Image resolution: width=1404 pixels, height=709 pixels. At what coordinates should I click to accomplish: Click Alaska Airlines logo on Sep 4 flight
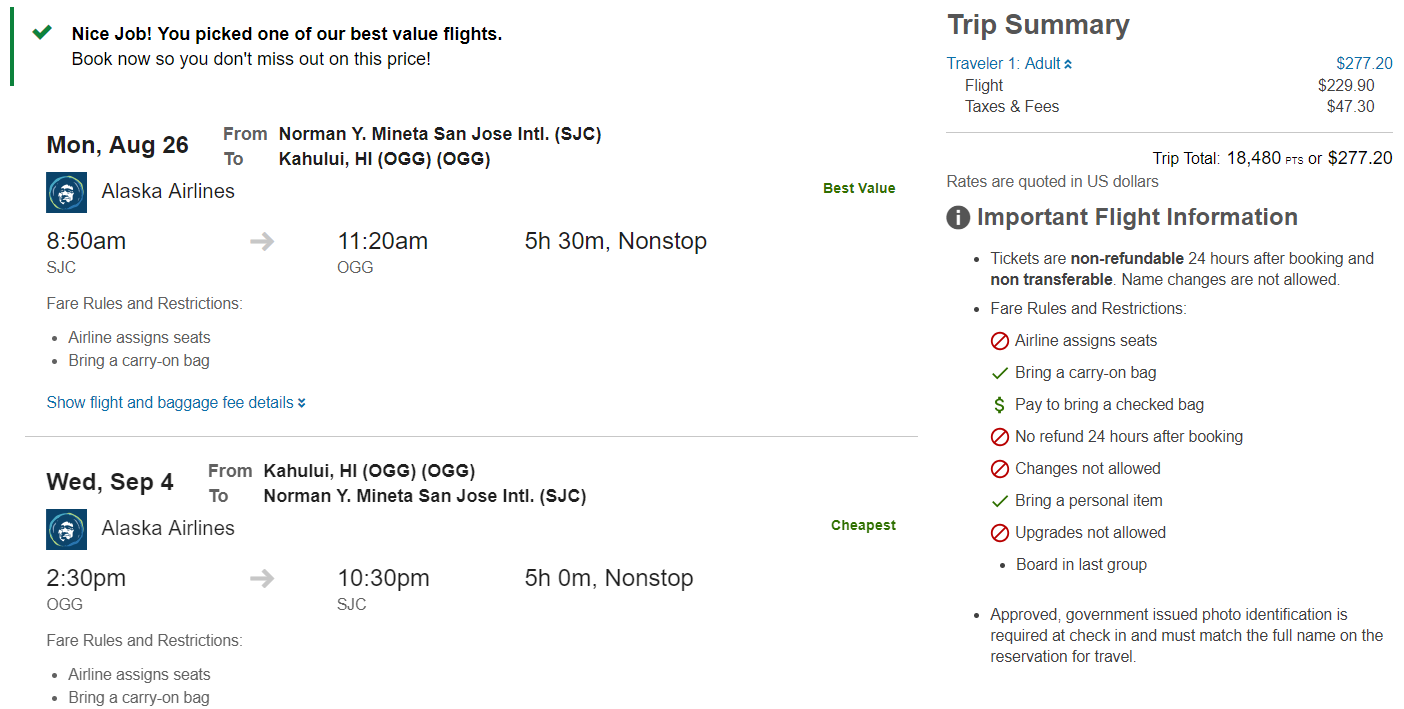(66, 529)
